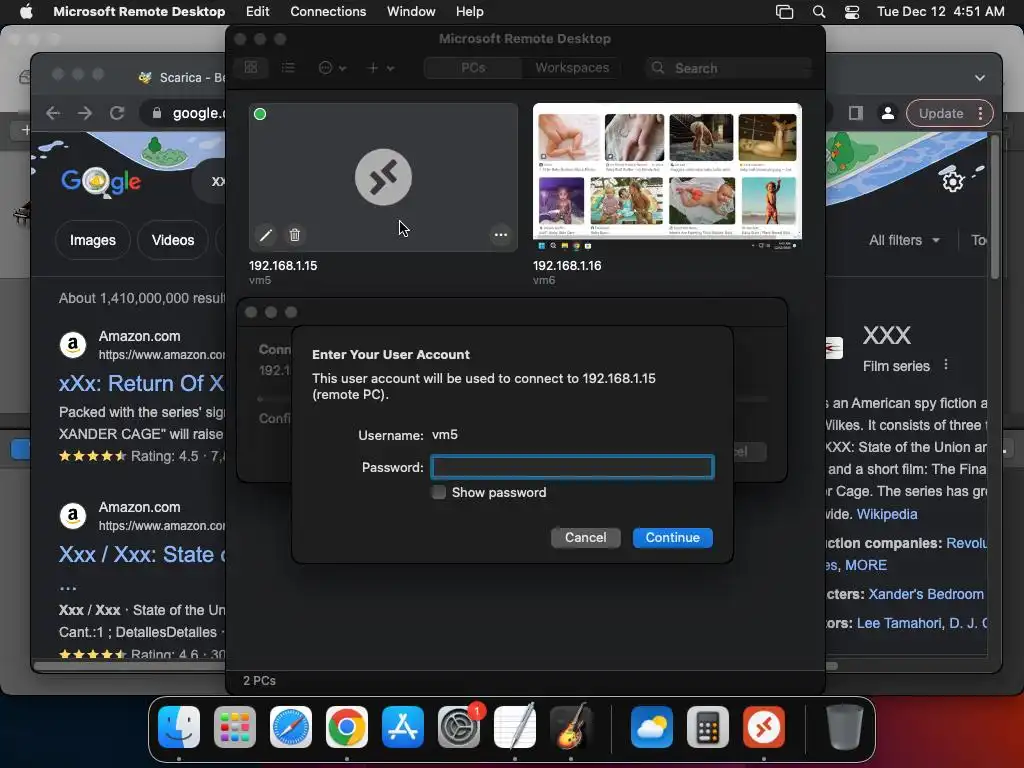
Task: Click the overlapping-windows icon in menu bar
Action: [784, 11]
